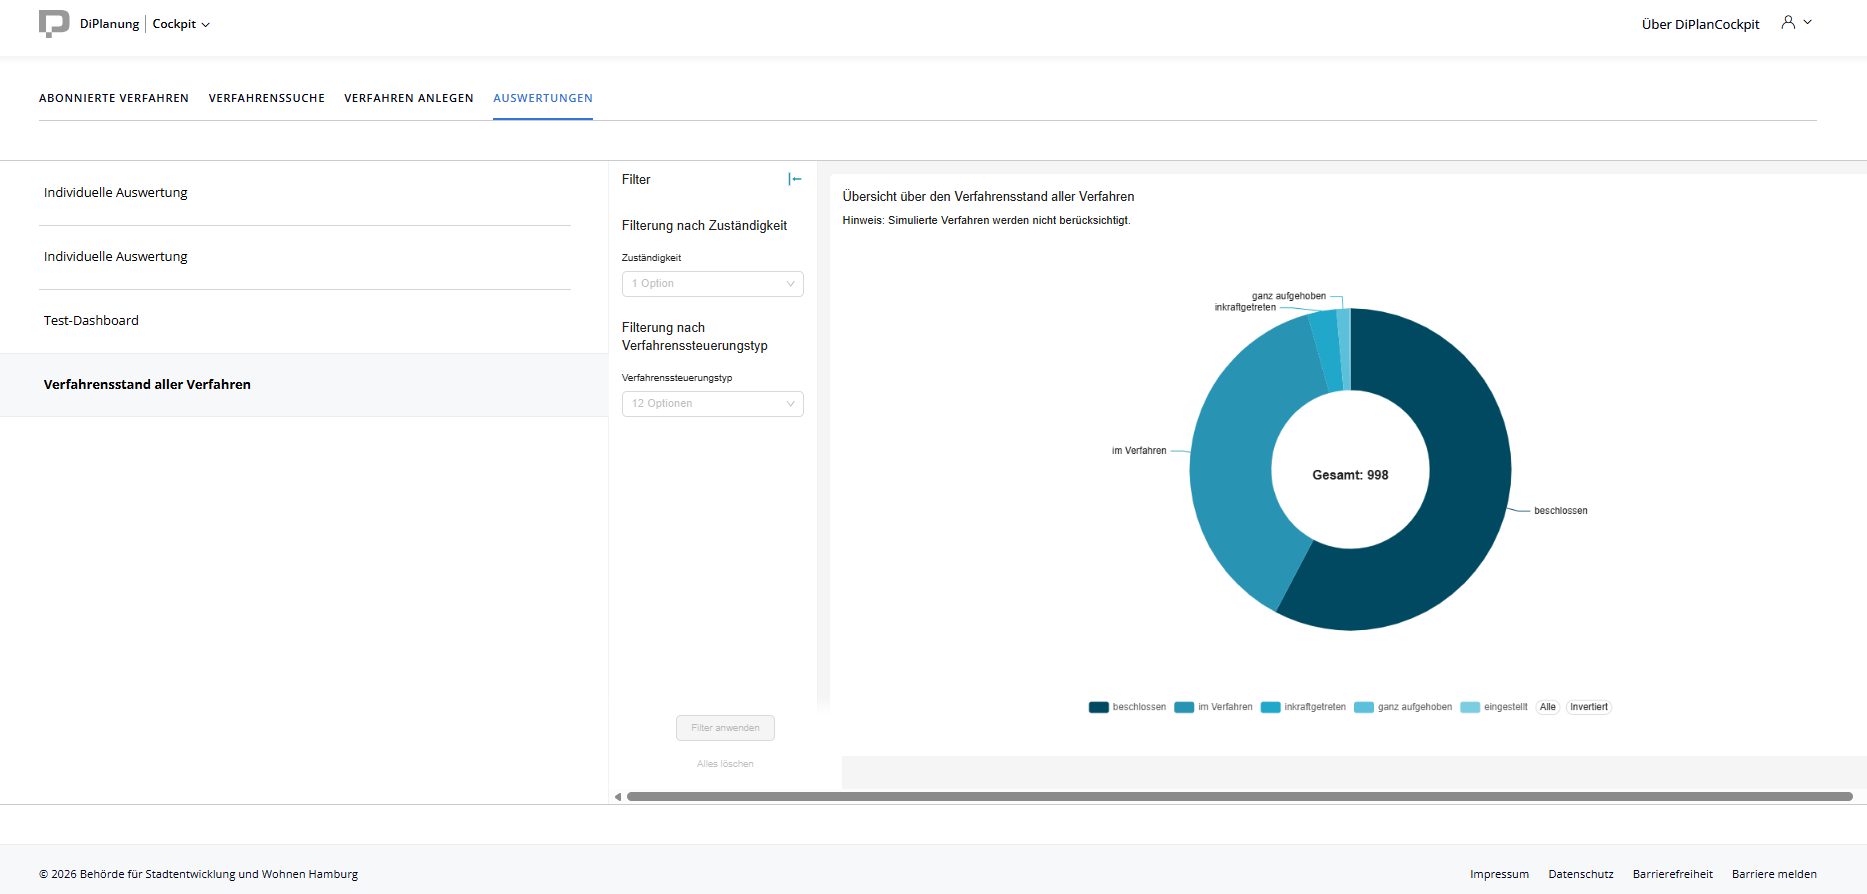Hide 'ganz aufgehoben' series via legend
Viewport: 1867px width, 894px height.
tap(1403, 707)
